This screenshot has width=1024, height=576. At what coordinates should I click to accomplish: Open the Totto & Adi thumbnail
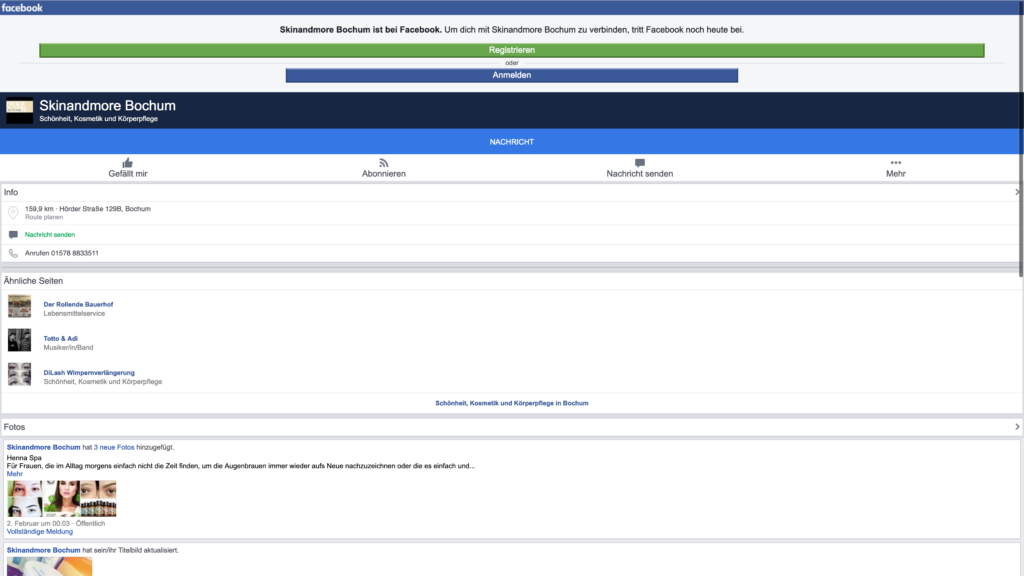(19, 340)
